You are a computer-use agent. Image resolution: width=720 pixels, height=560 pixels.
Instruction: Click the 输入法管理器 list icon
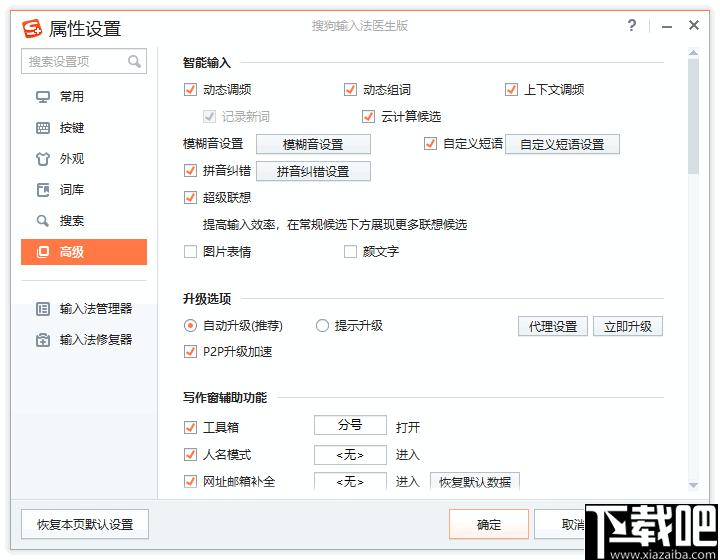43,309
